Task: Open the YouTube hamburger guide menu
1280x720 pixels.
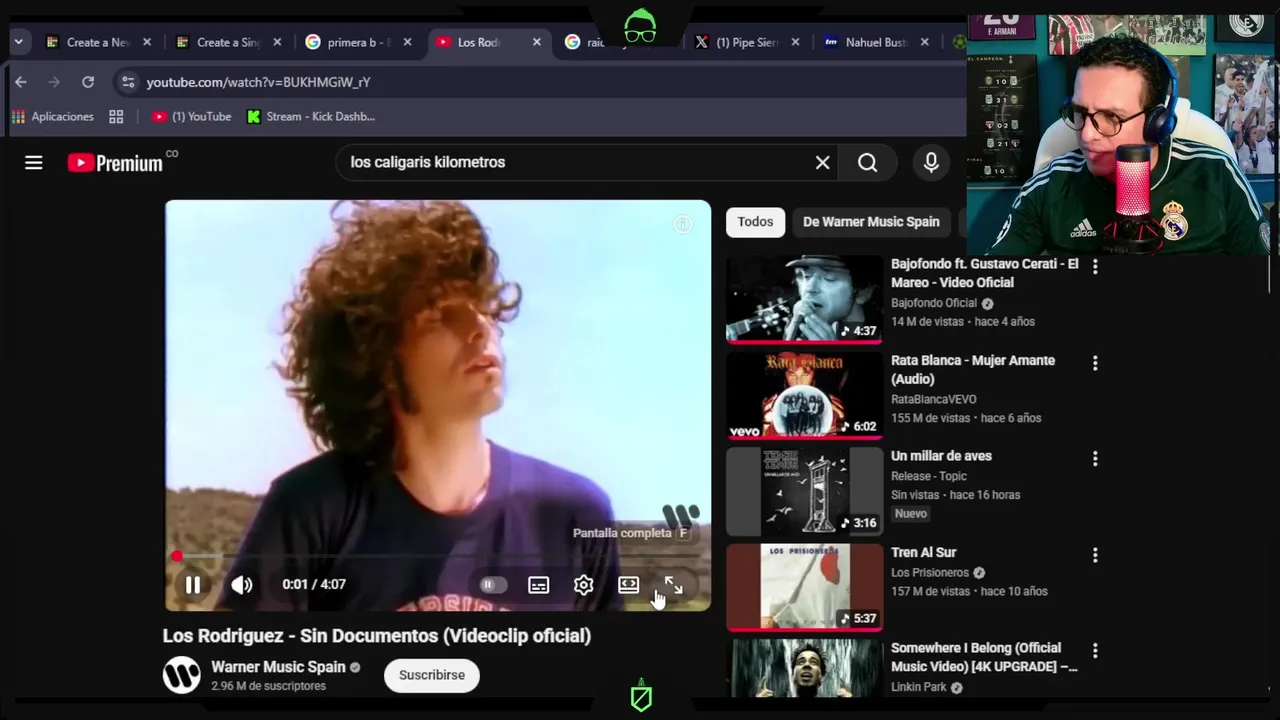Action: (34, 162)
